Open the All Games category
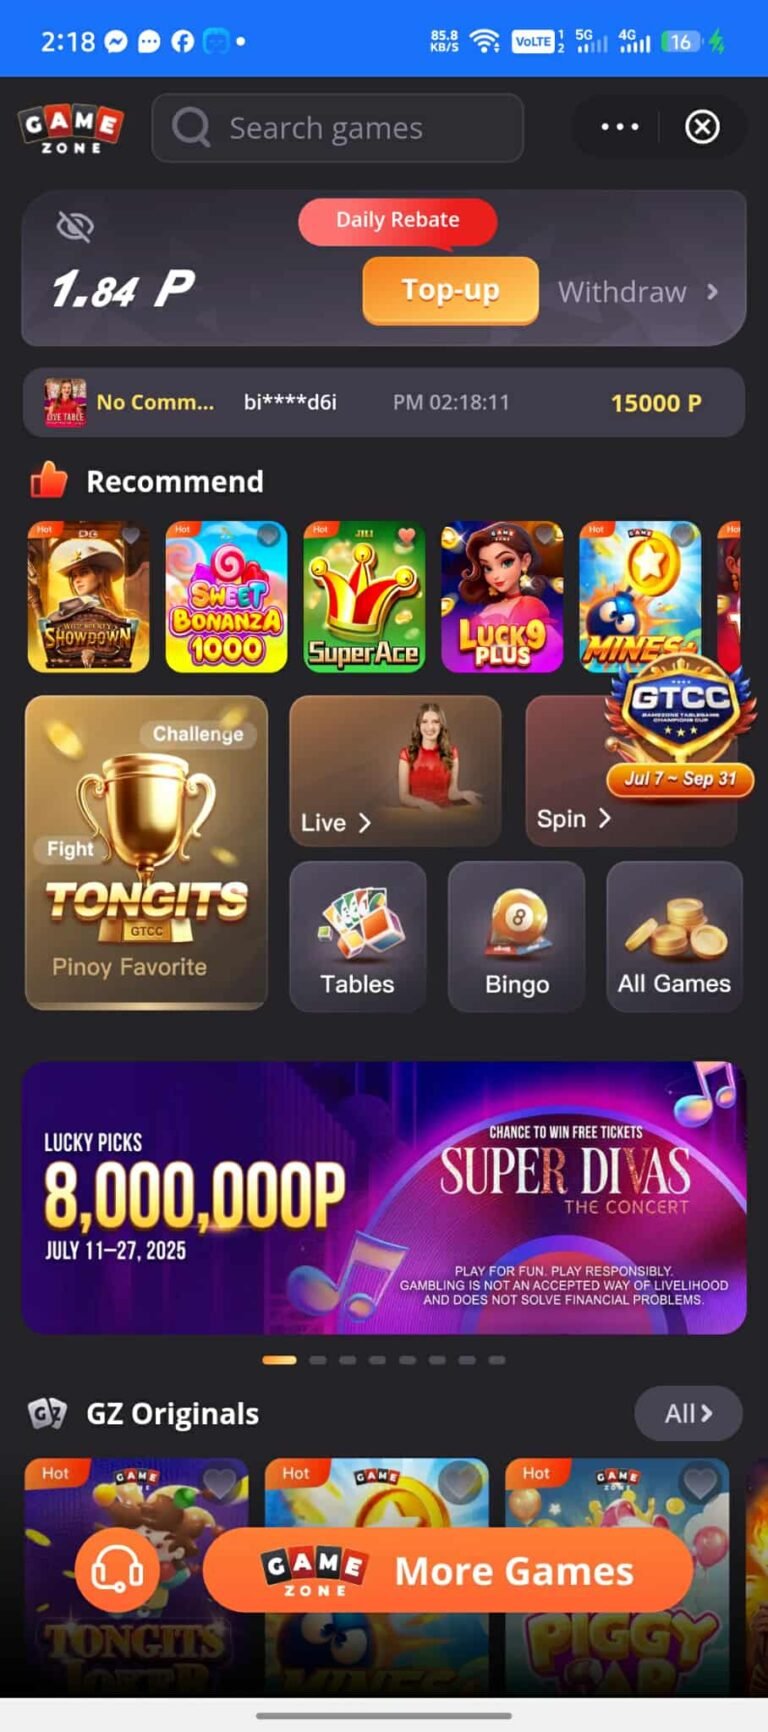The image size is (768, 1732). pos(674,937)
